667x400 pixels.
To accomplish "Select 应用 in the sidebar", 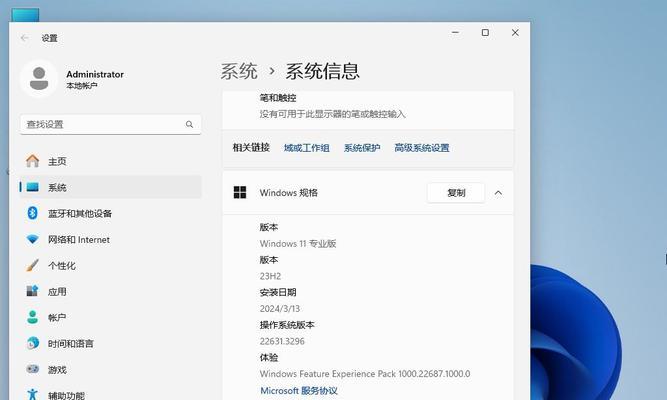I will [x=111, y=291].
